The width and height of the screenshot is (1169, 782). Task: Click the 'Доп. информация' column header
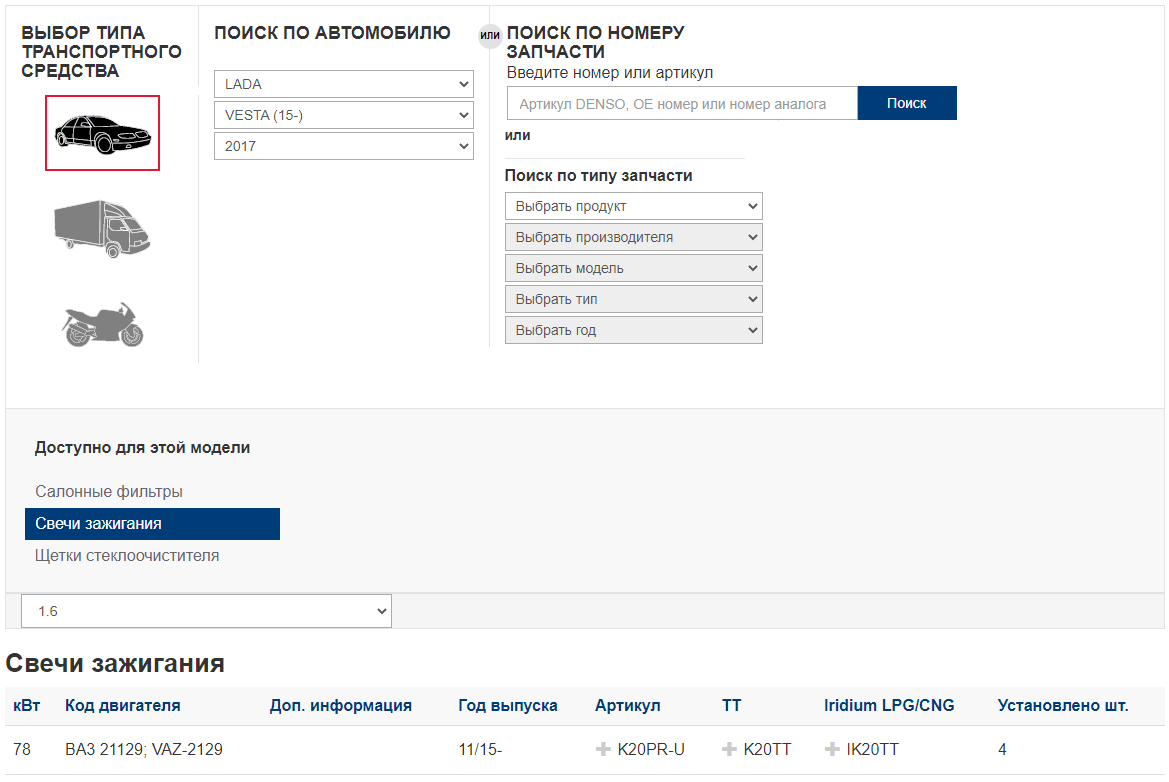point(341,705)
